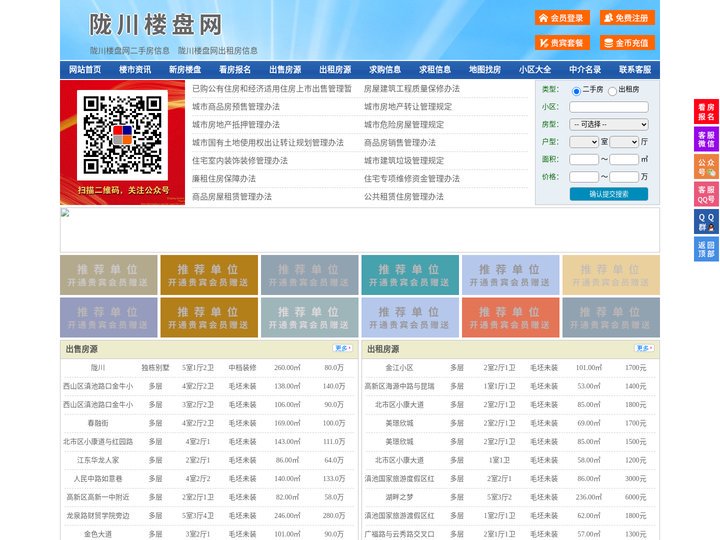Open the 地图找房 navigation item
This screenshot has width=720, height=540.
click(485, 70)
